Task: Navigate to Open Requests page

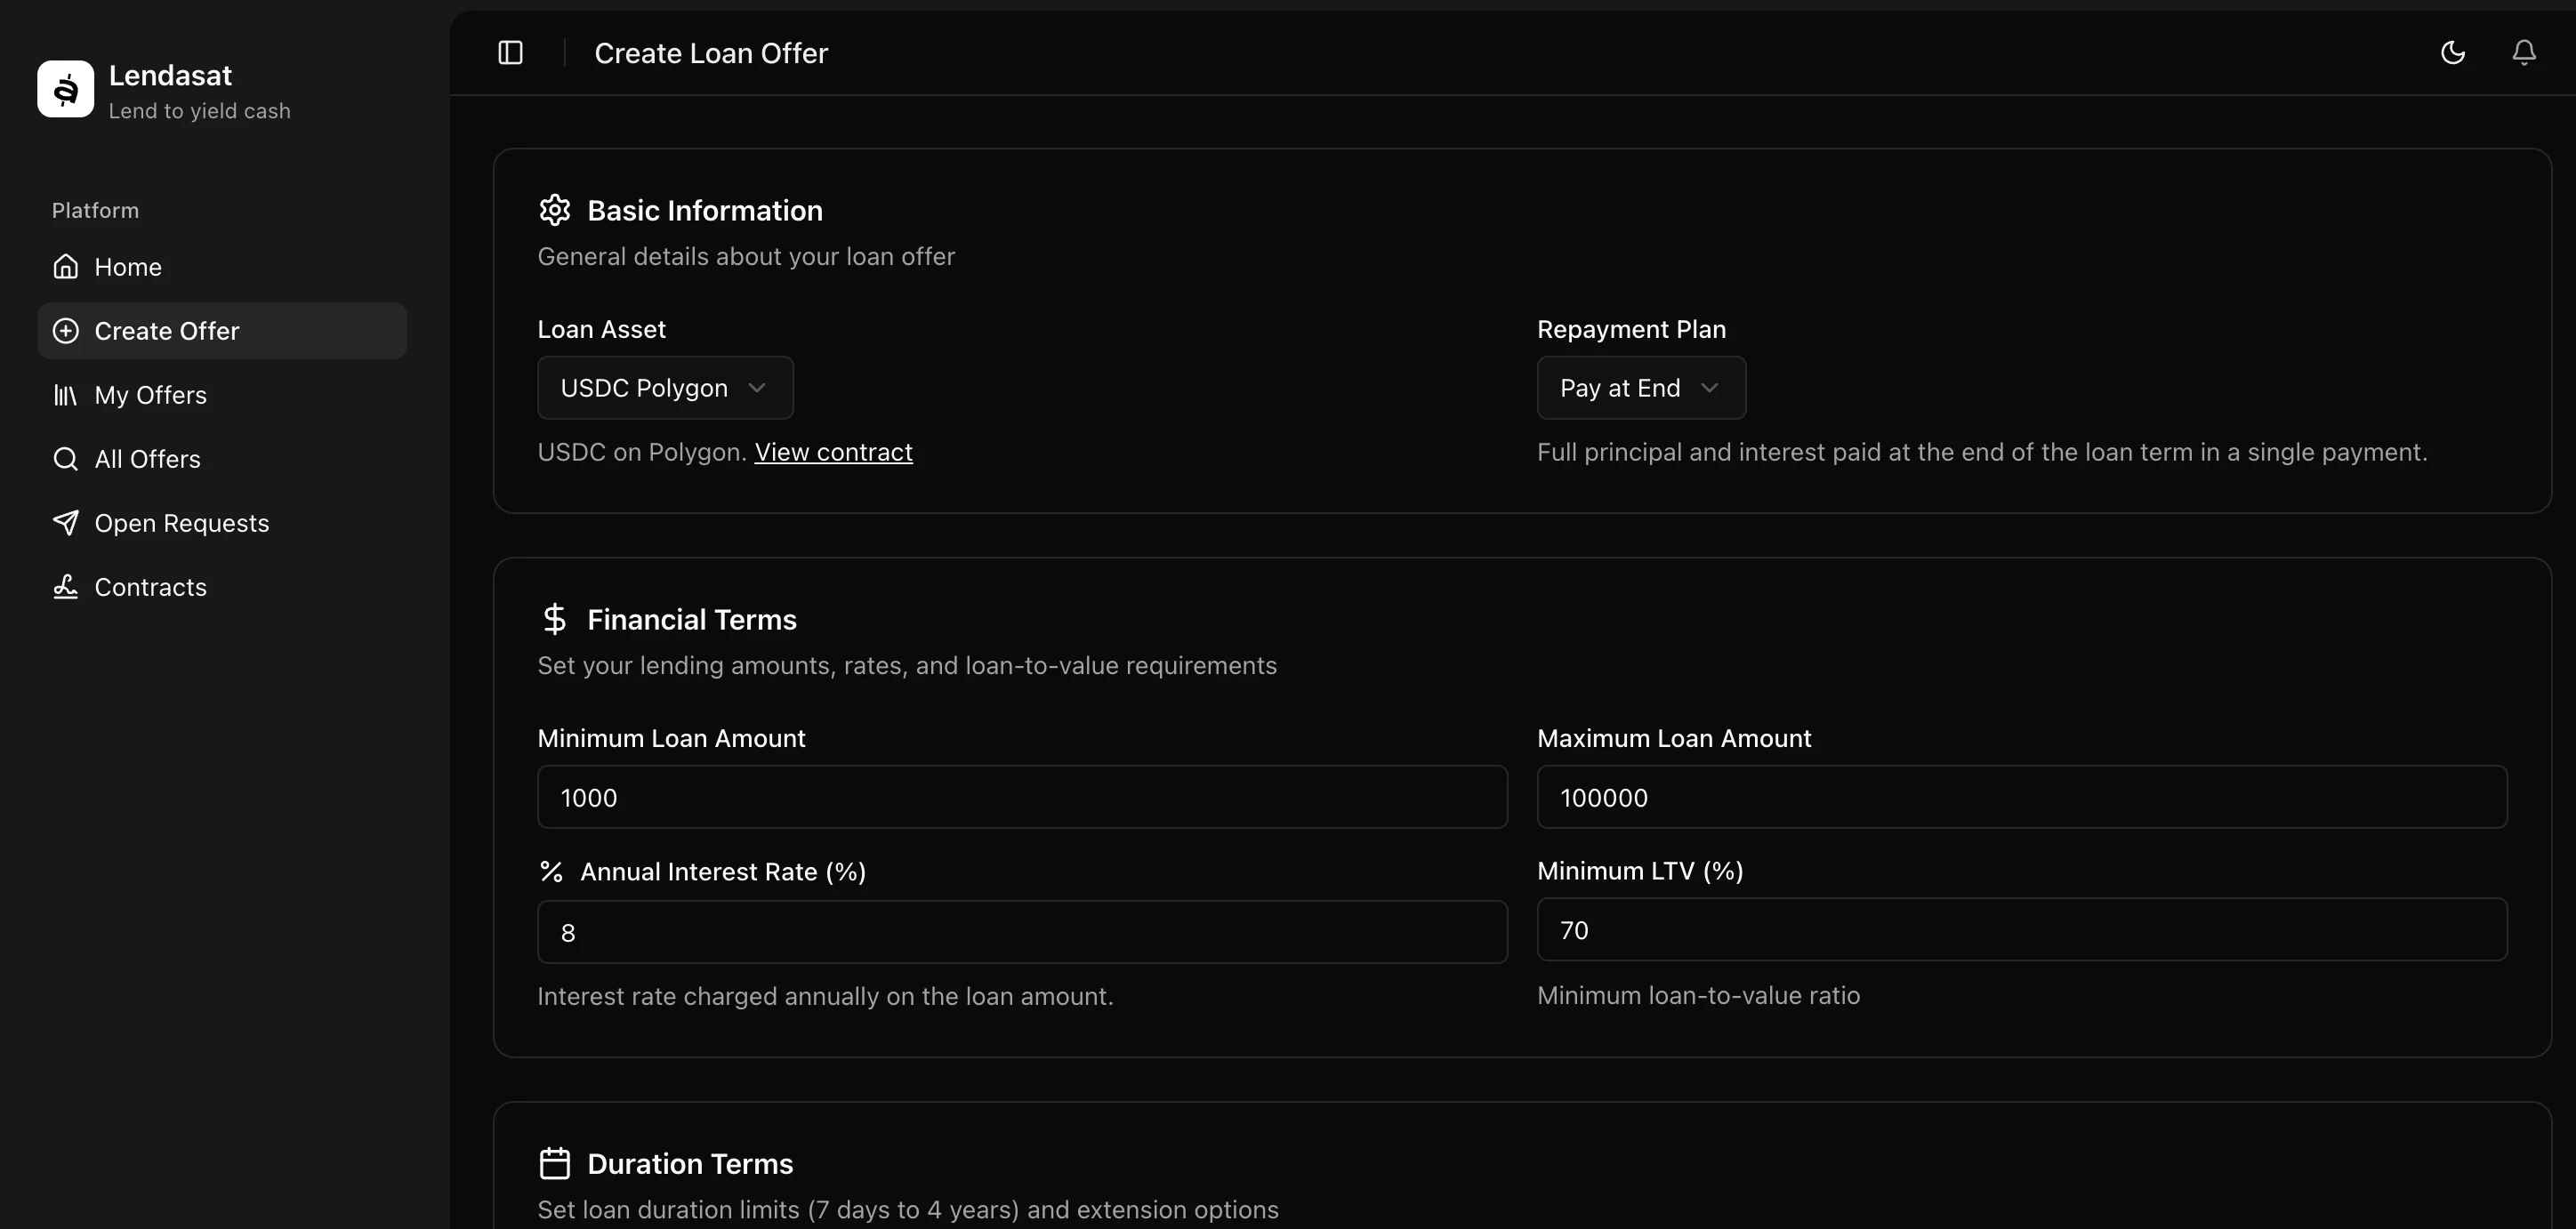Action: click(x=181, y=523)
